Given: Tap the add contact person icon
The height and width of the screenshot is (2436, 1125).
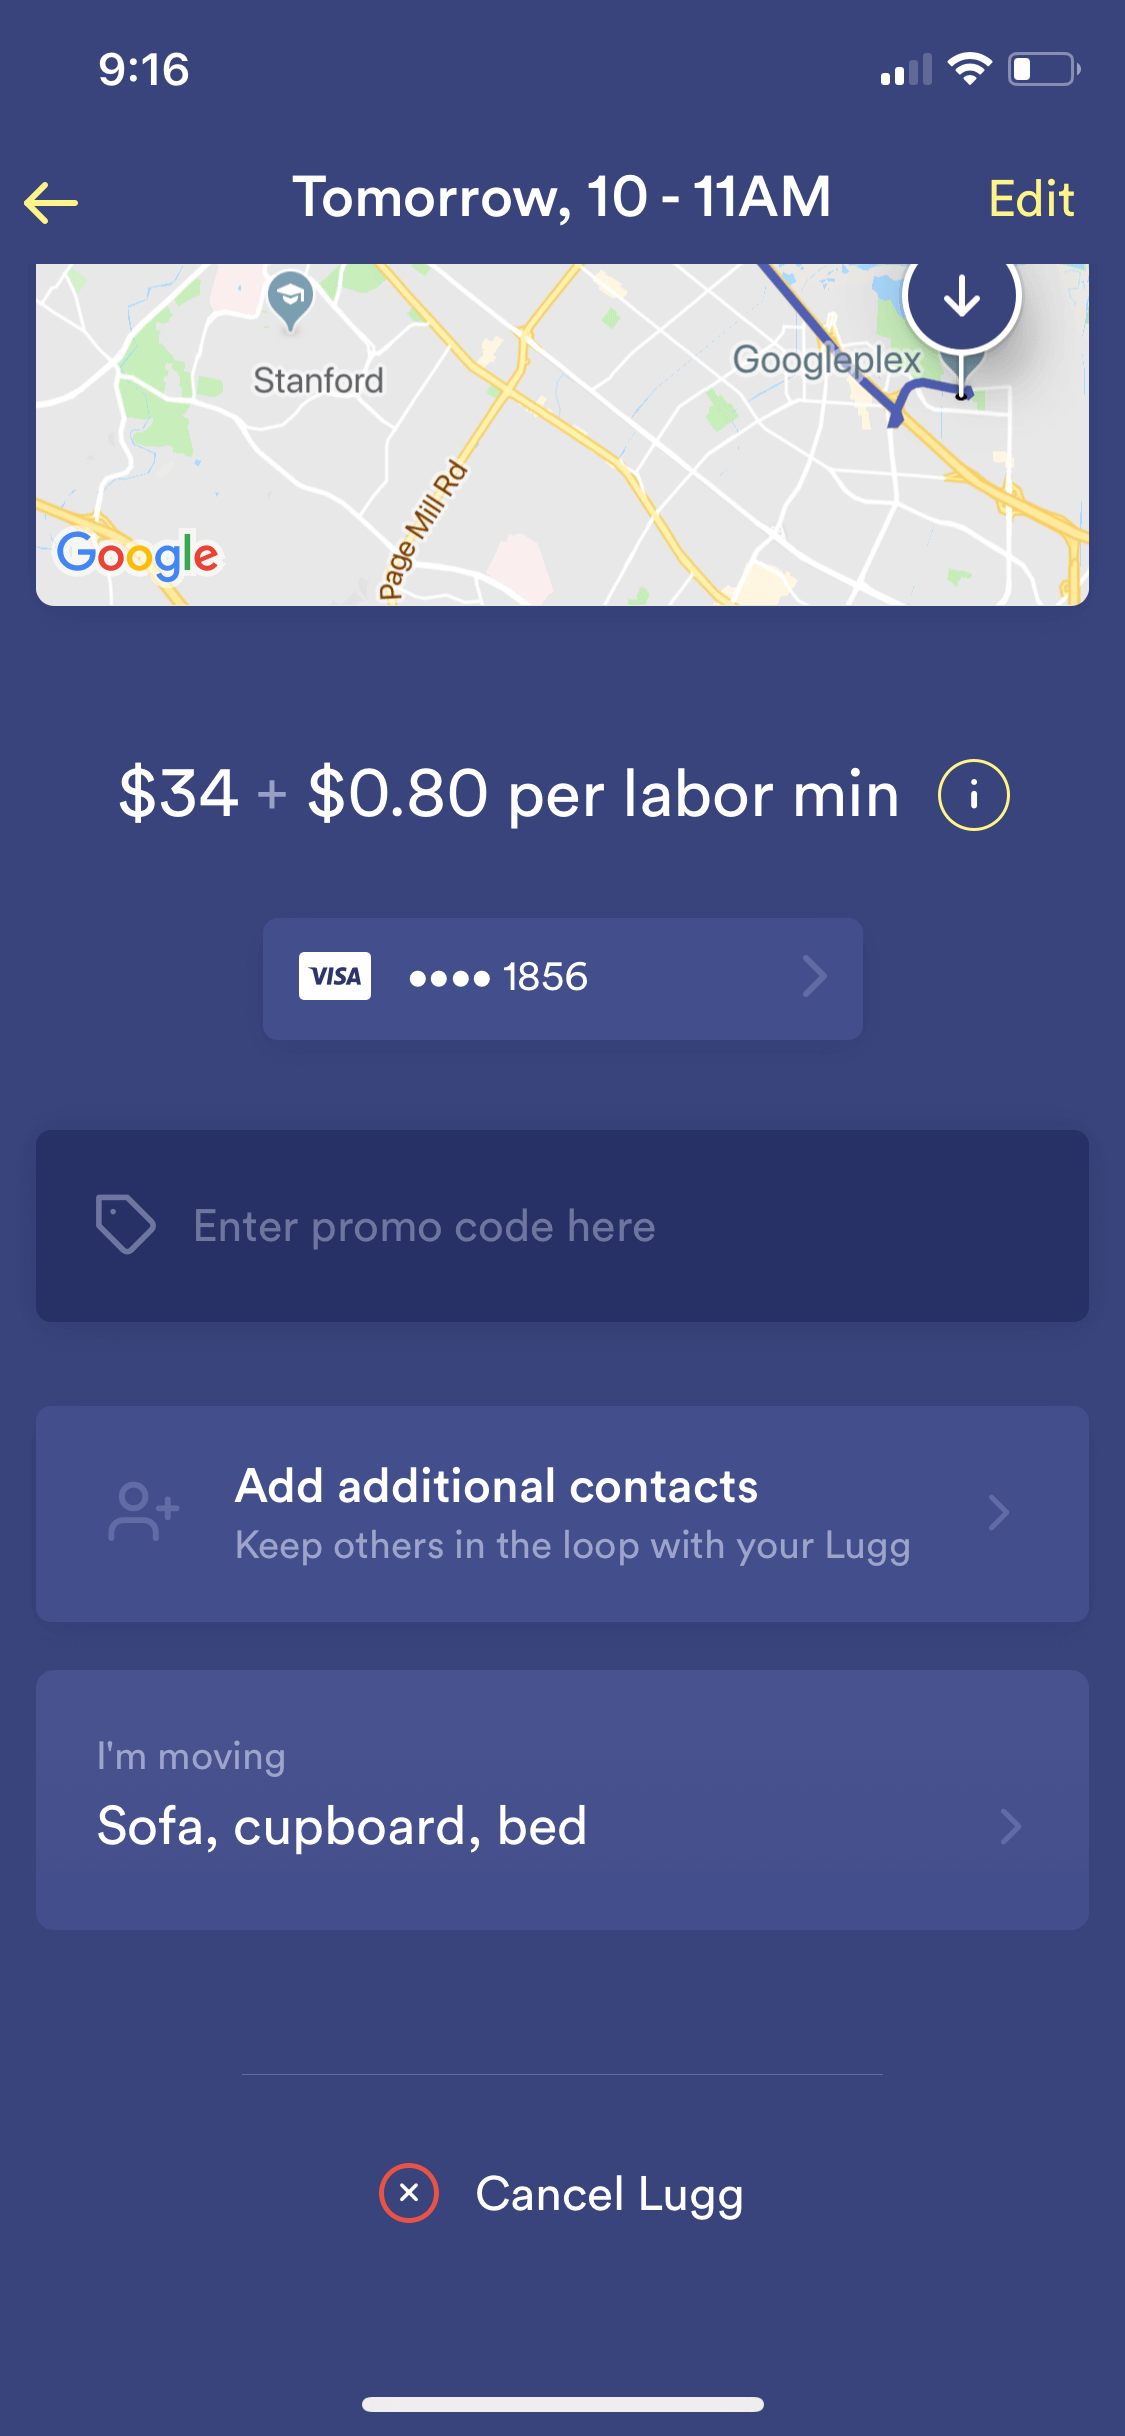Looking at the screenshot, I should click(143, 1512).
